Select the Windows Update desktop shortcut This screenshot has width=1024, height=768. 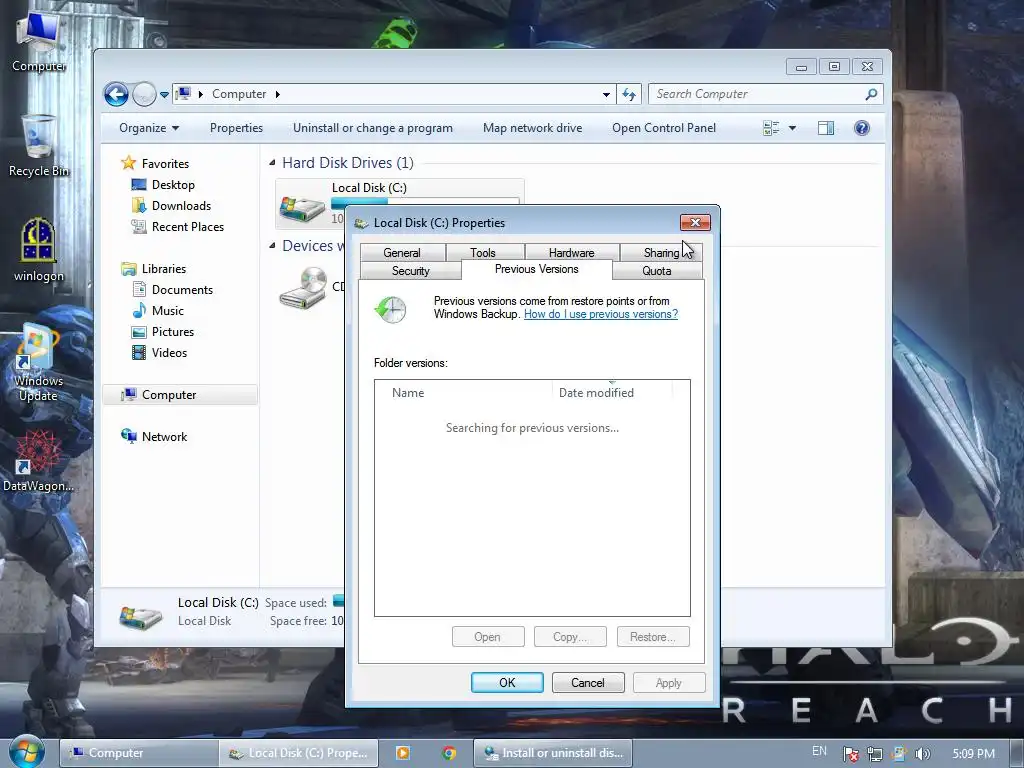coord(39,362)
